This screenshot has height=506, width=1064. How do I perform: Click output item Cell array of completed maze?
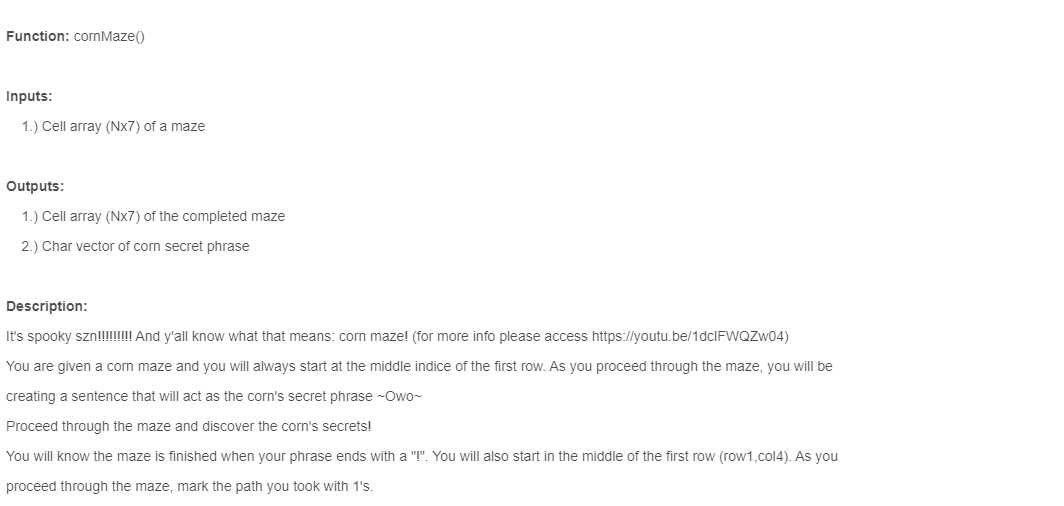point(153,216)
